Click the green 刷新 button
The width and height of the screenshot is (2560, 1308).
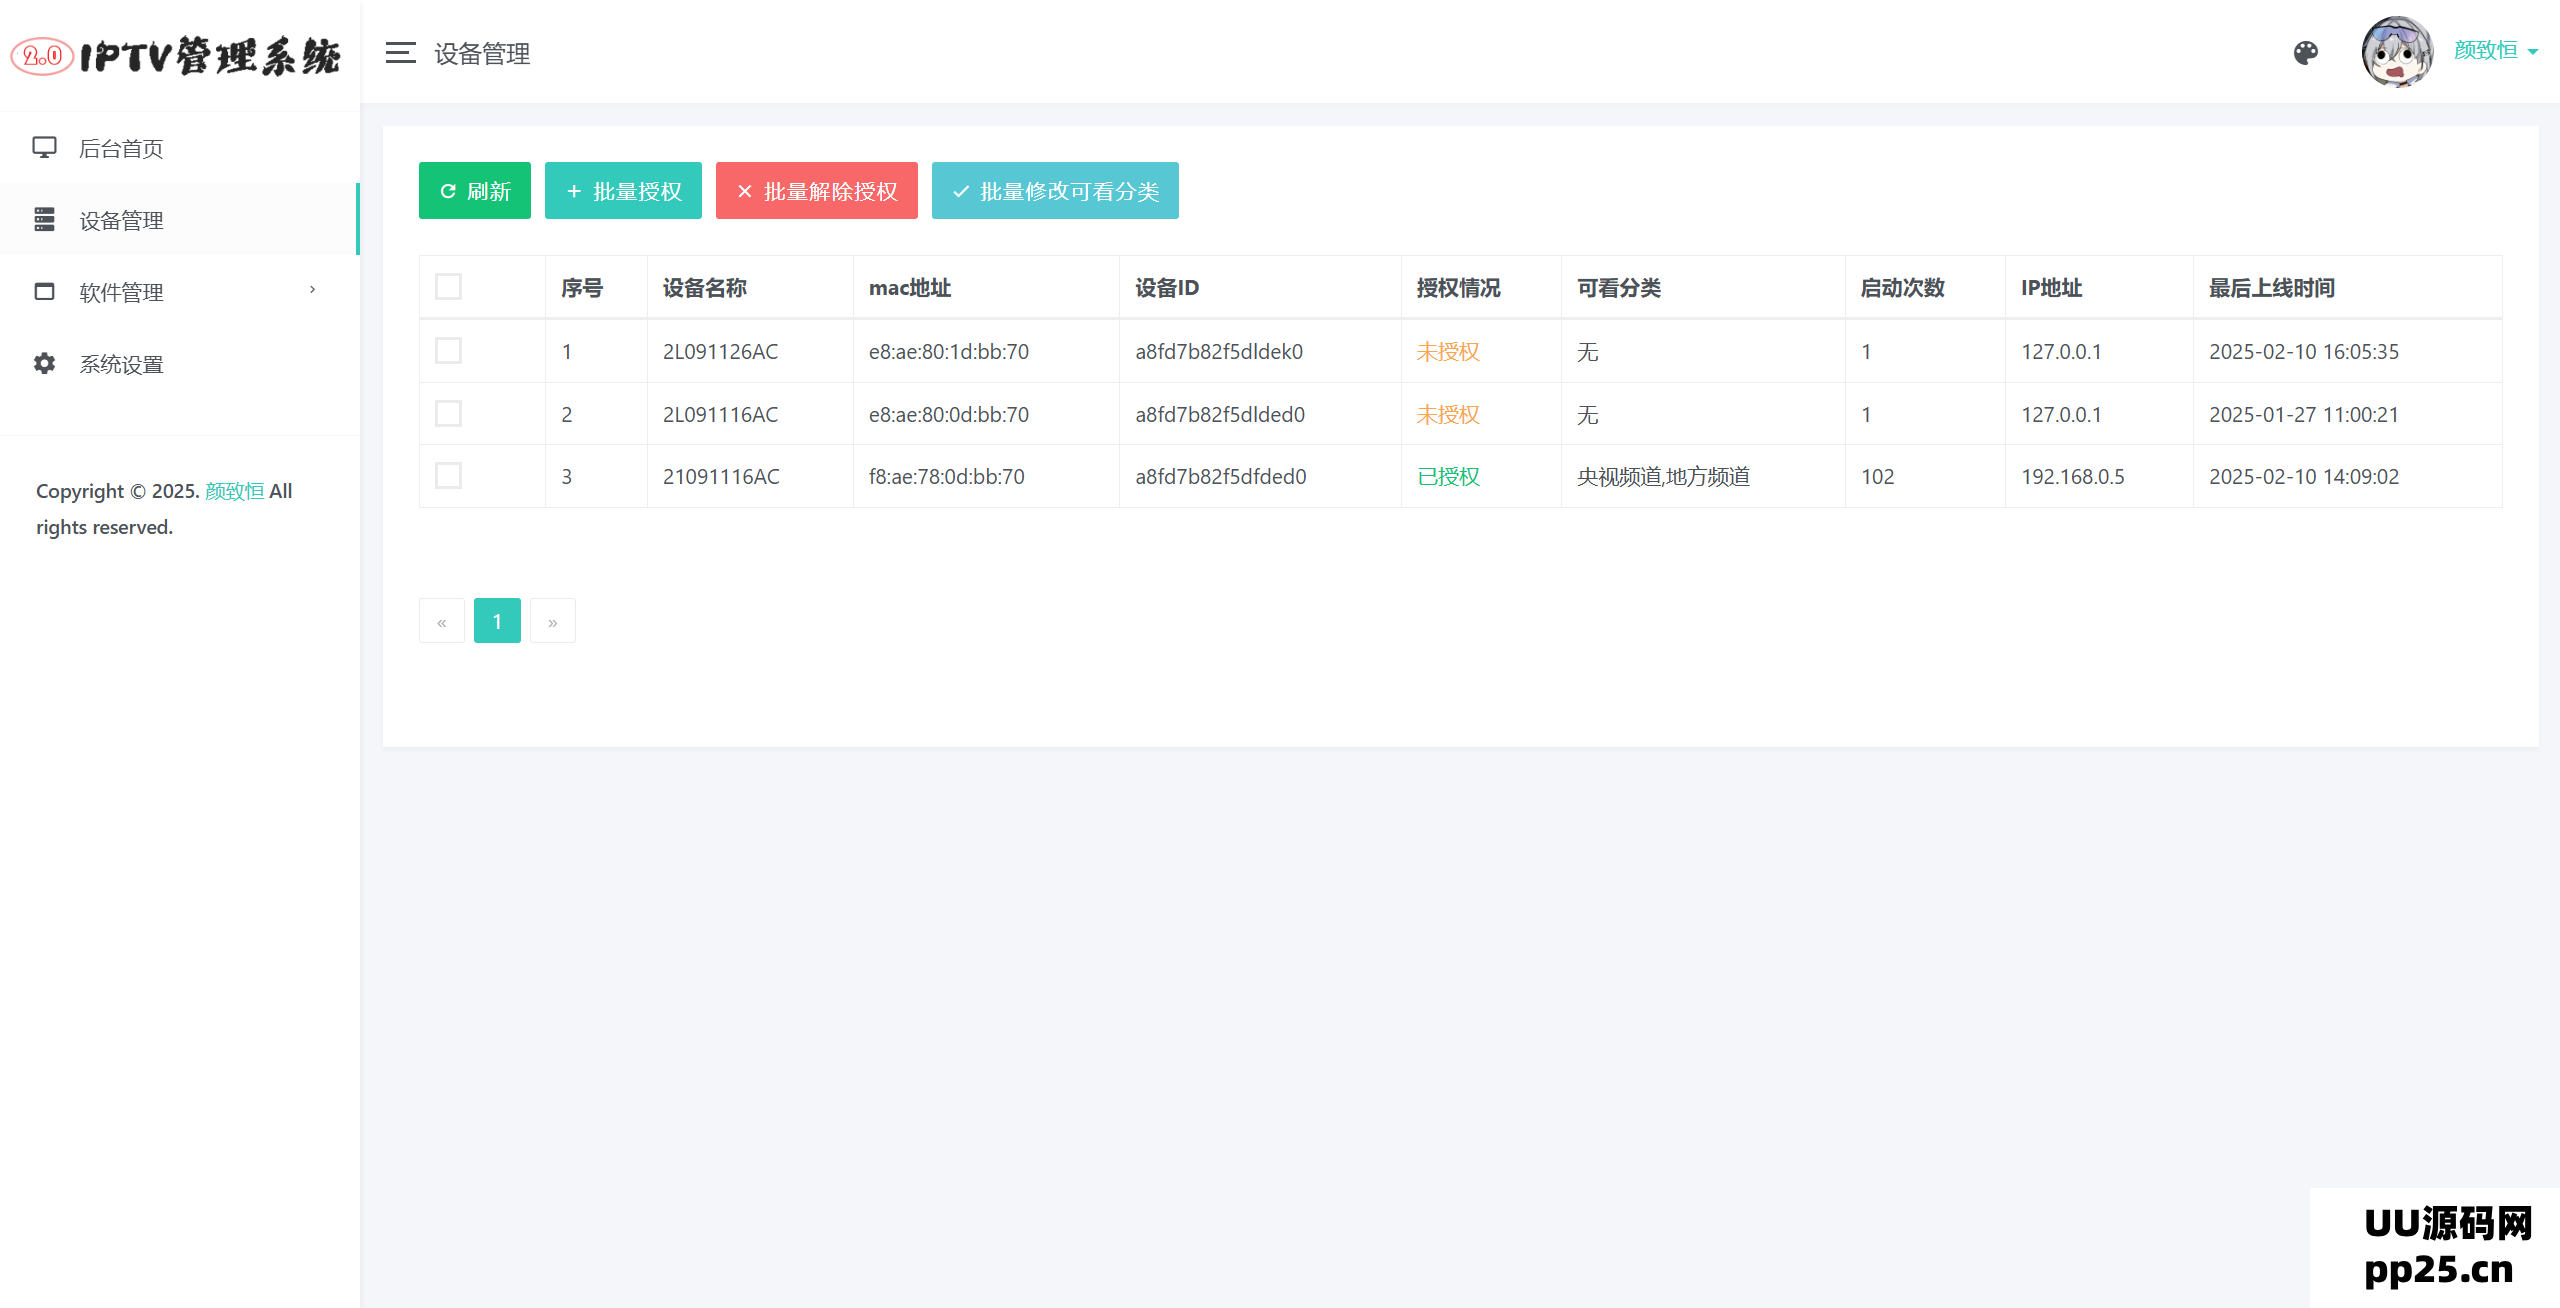[x=474, y=191]
